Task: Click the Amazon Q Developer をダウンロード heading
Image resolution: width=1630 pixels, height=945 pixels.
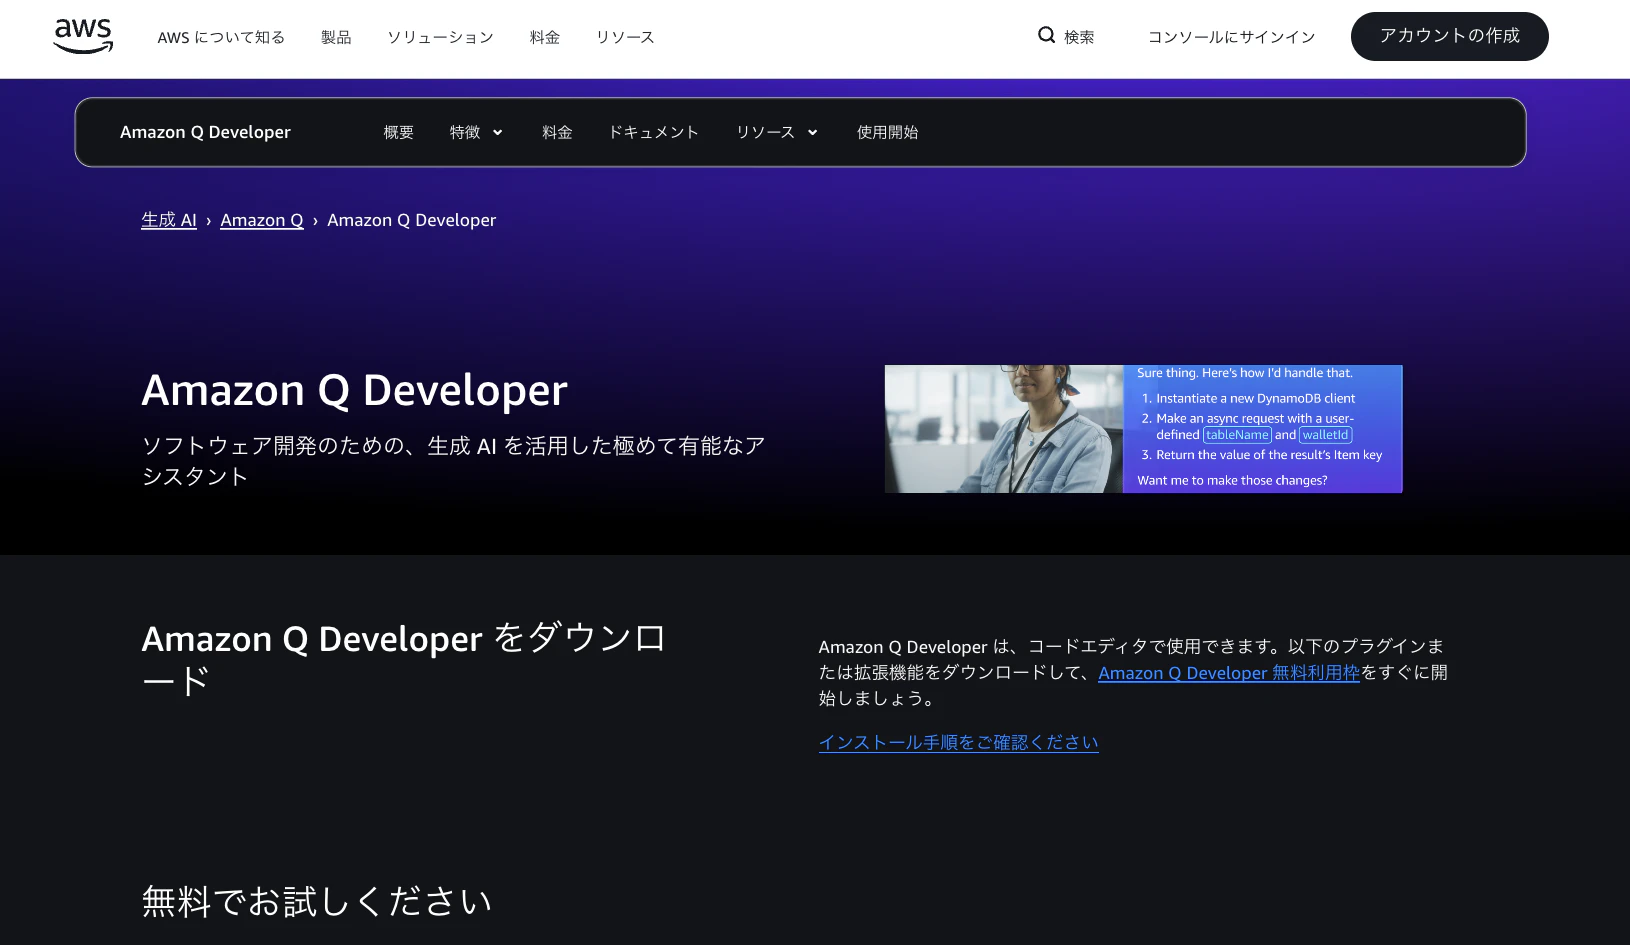Action: [404, 659]
